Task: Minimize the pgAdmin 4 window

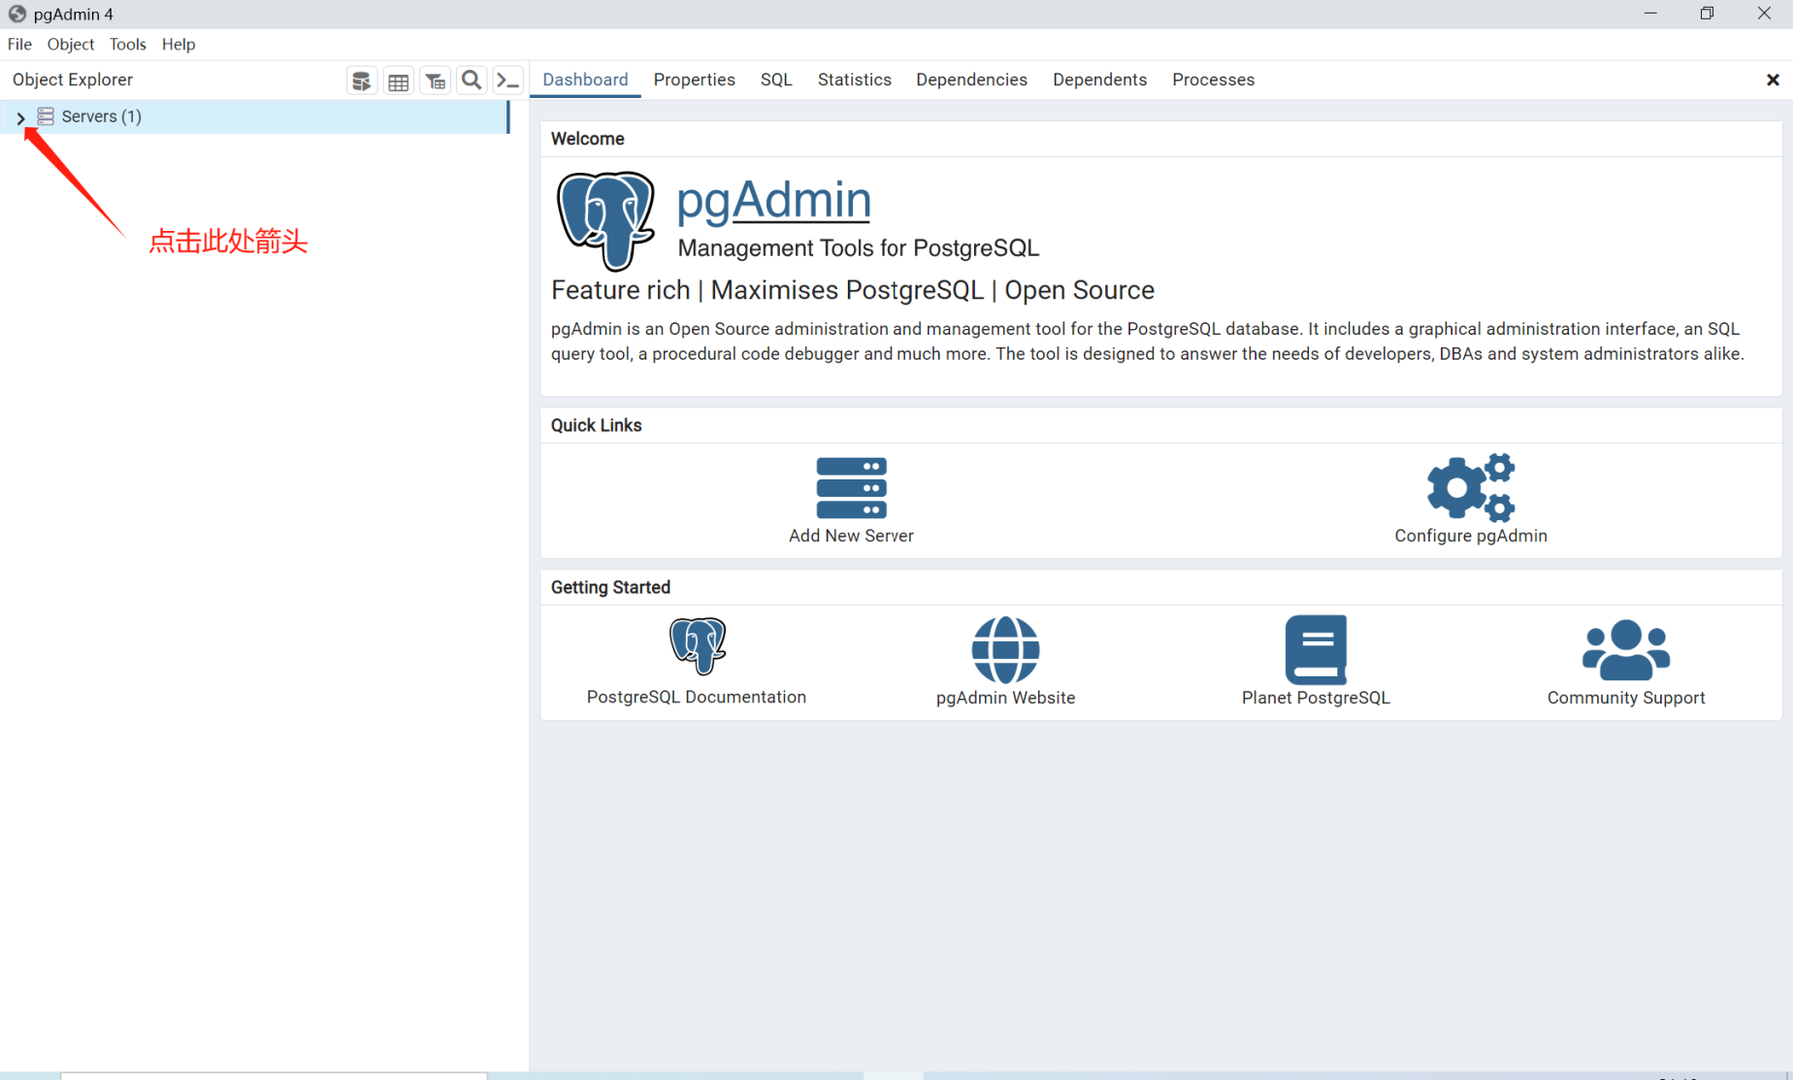Action: 1650,14
